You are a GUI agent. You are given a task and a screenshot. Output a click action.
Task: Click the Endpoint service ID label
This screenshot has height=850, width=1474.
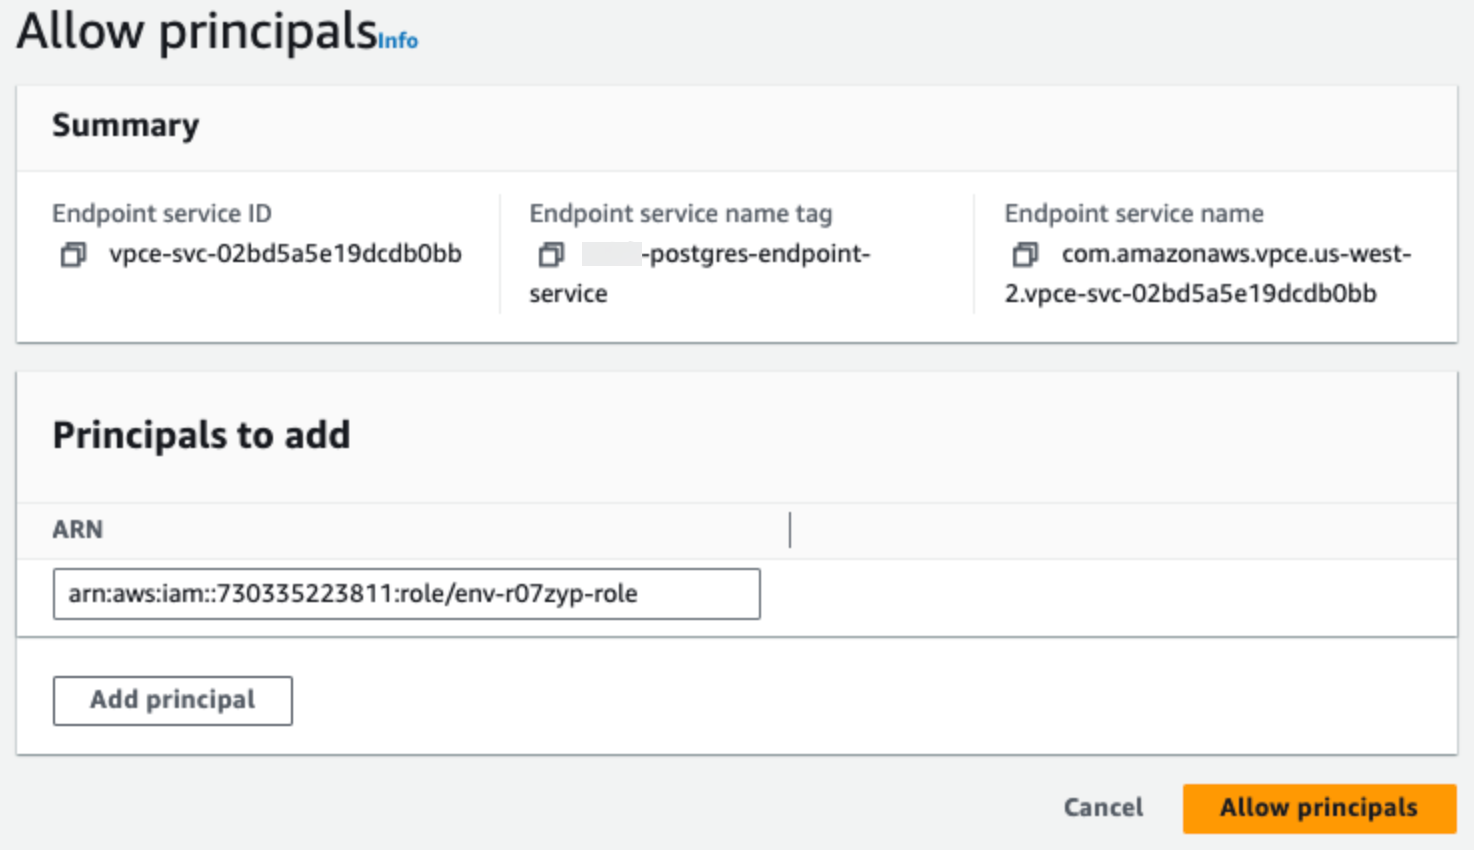pyautogui.click(x=162, y=214)
